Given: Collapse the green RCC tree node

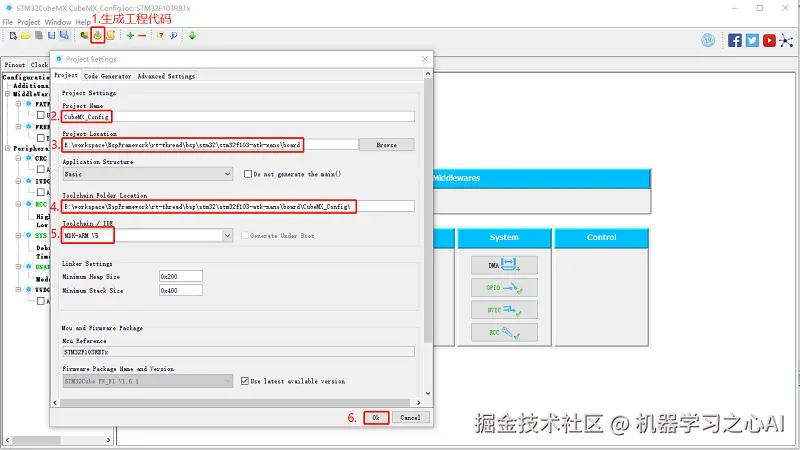Looking at the screenshot, I should click(x=18, y=204).
